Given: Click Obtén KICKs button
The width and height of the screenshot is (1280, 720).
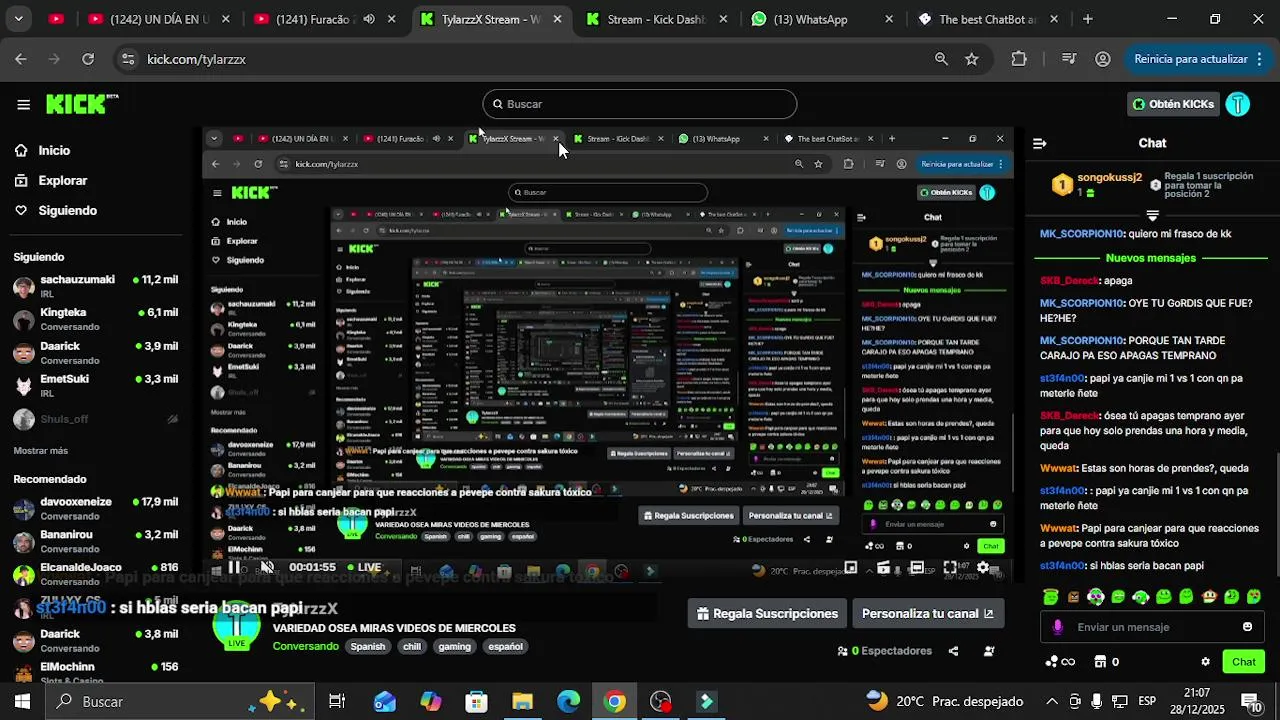Looking at the screenshot, I should click(1173, 104).
